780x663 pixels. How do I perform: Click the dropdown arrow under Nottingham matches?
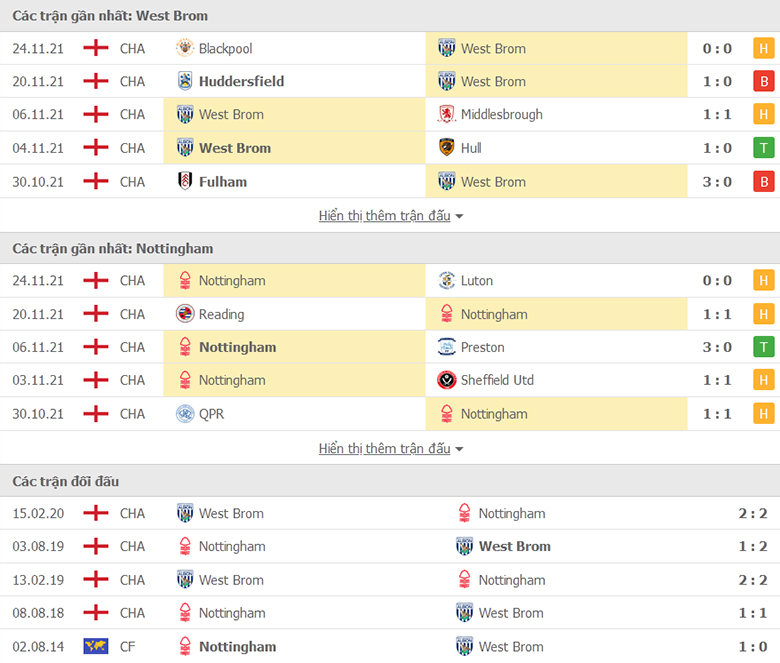[459, 449]
